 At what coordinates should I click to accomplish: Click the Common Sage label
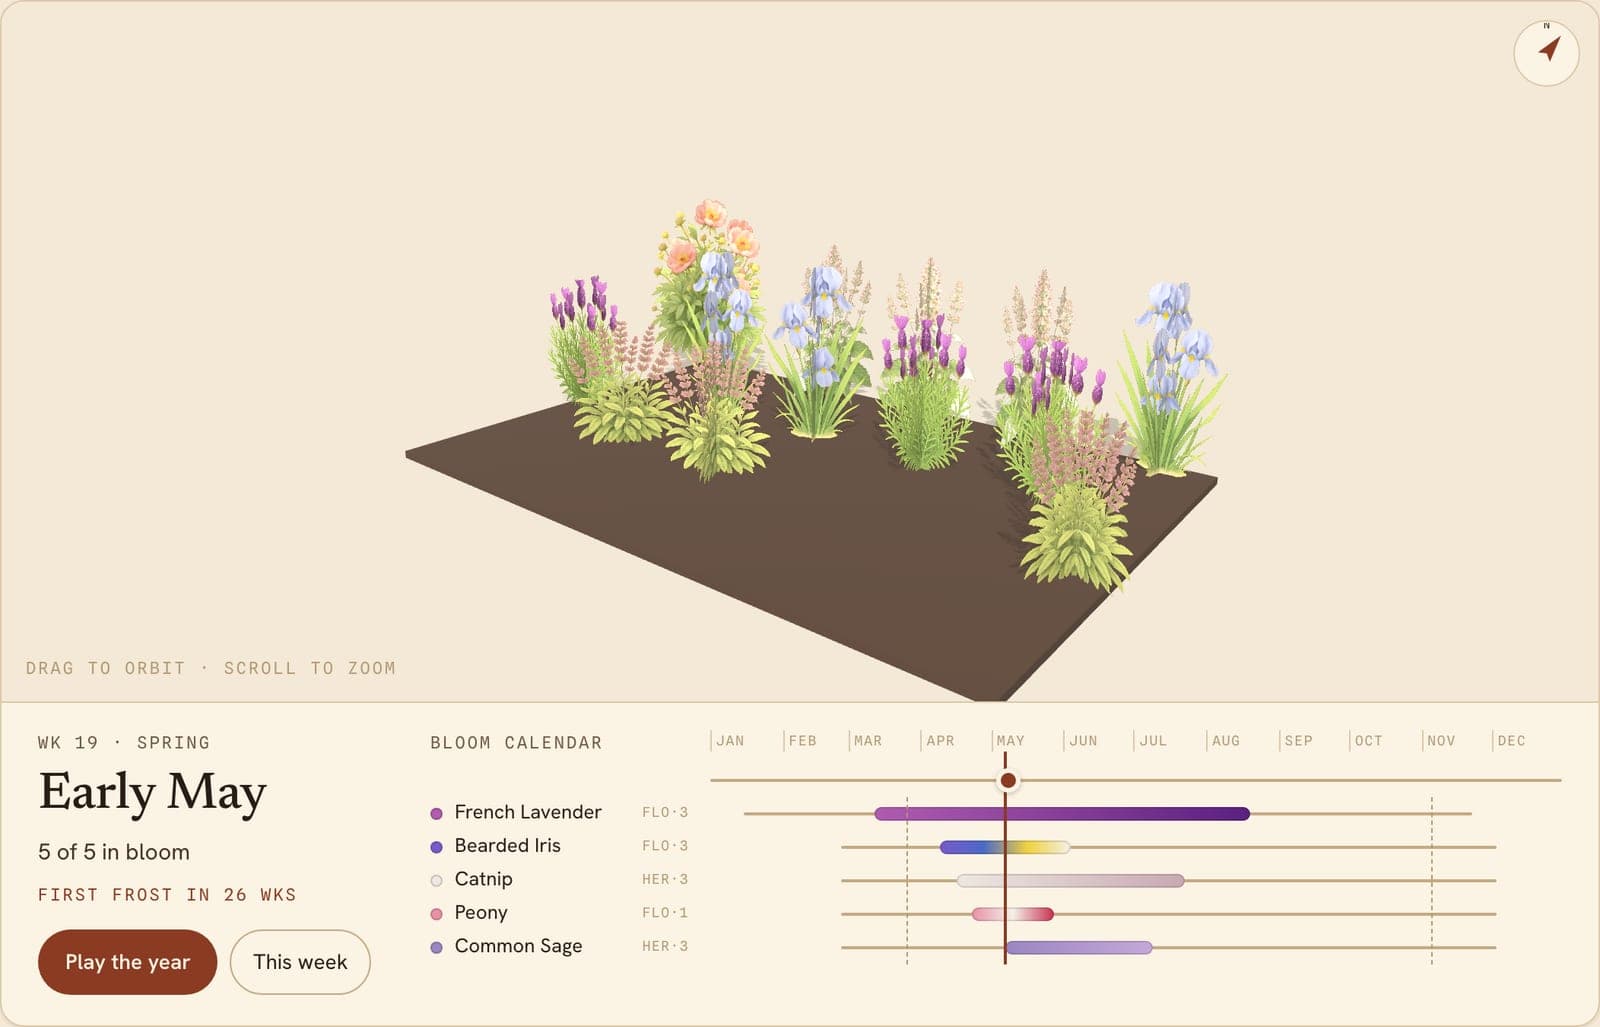click(x=518, y=946)
